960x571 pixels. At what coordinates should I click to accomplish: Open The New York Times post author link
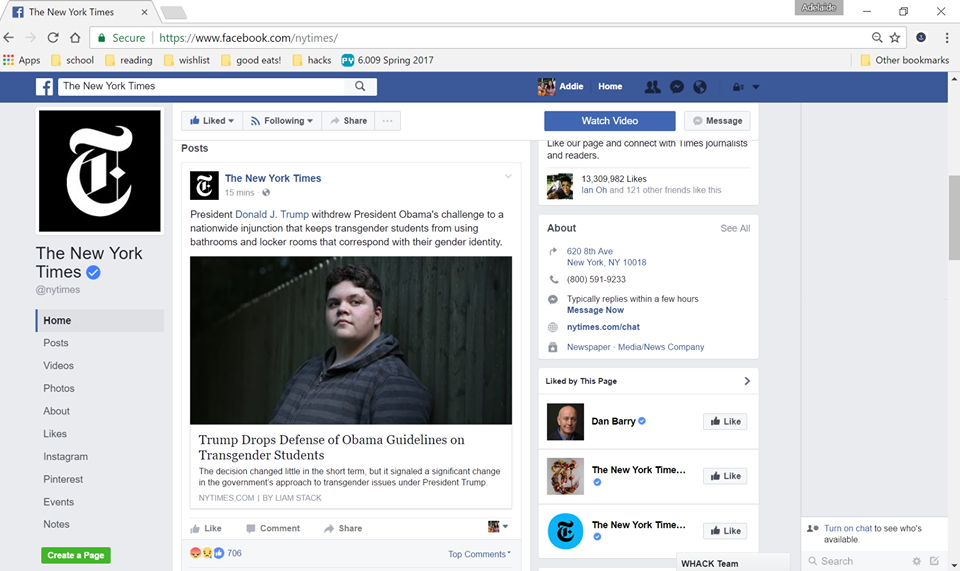[x=273, y=178]
